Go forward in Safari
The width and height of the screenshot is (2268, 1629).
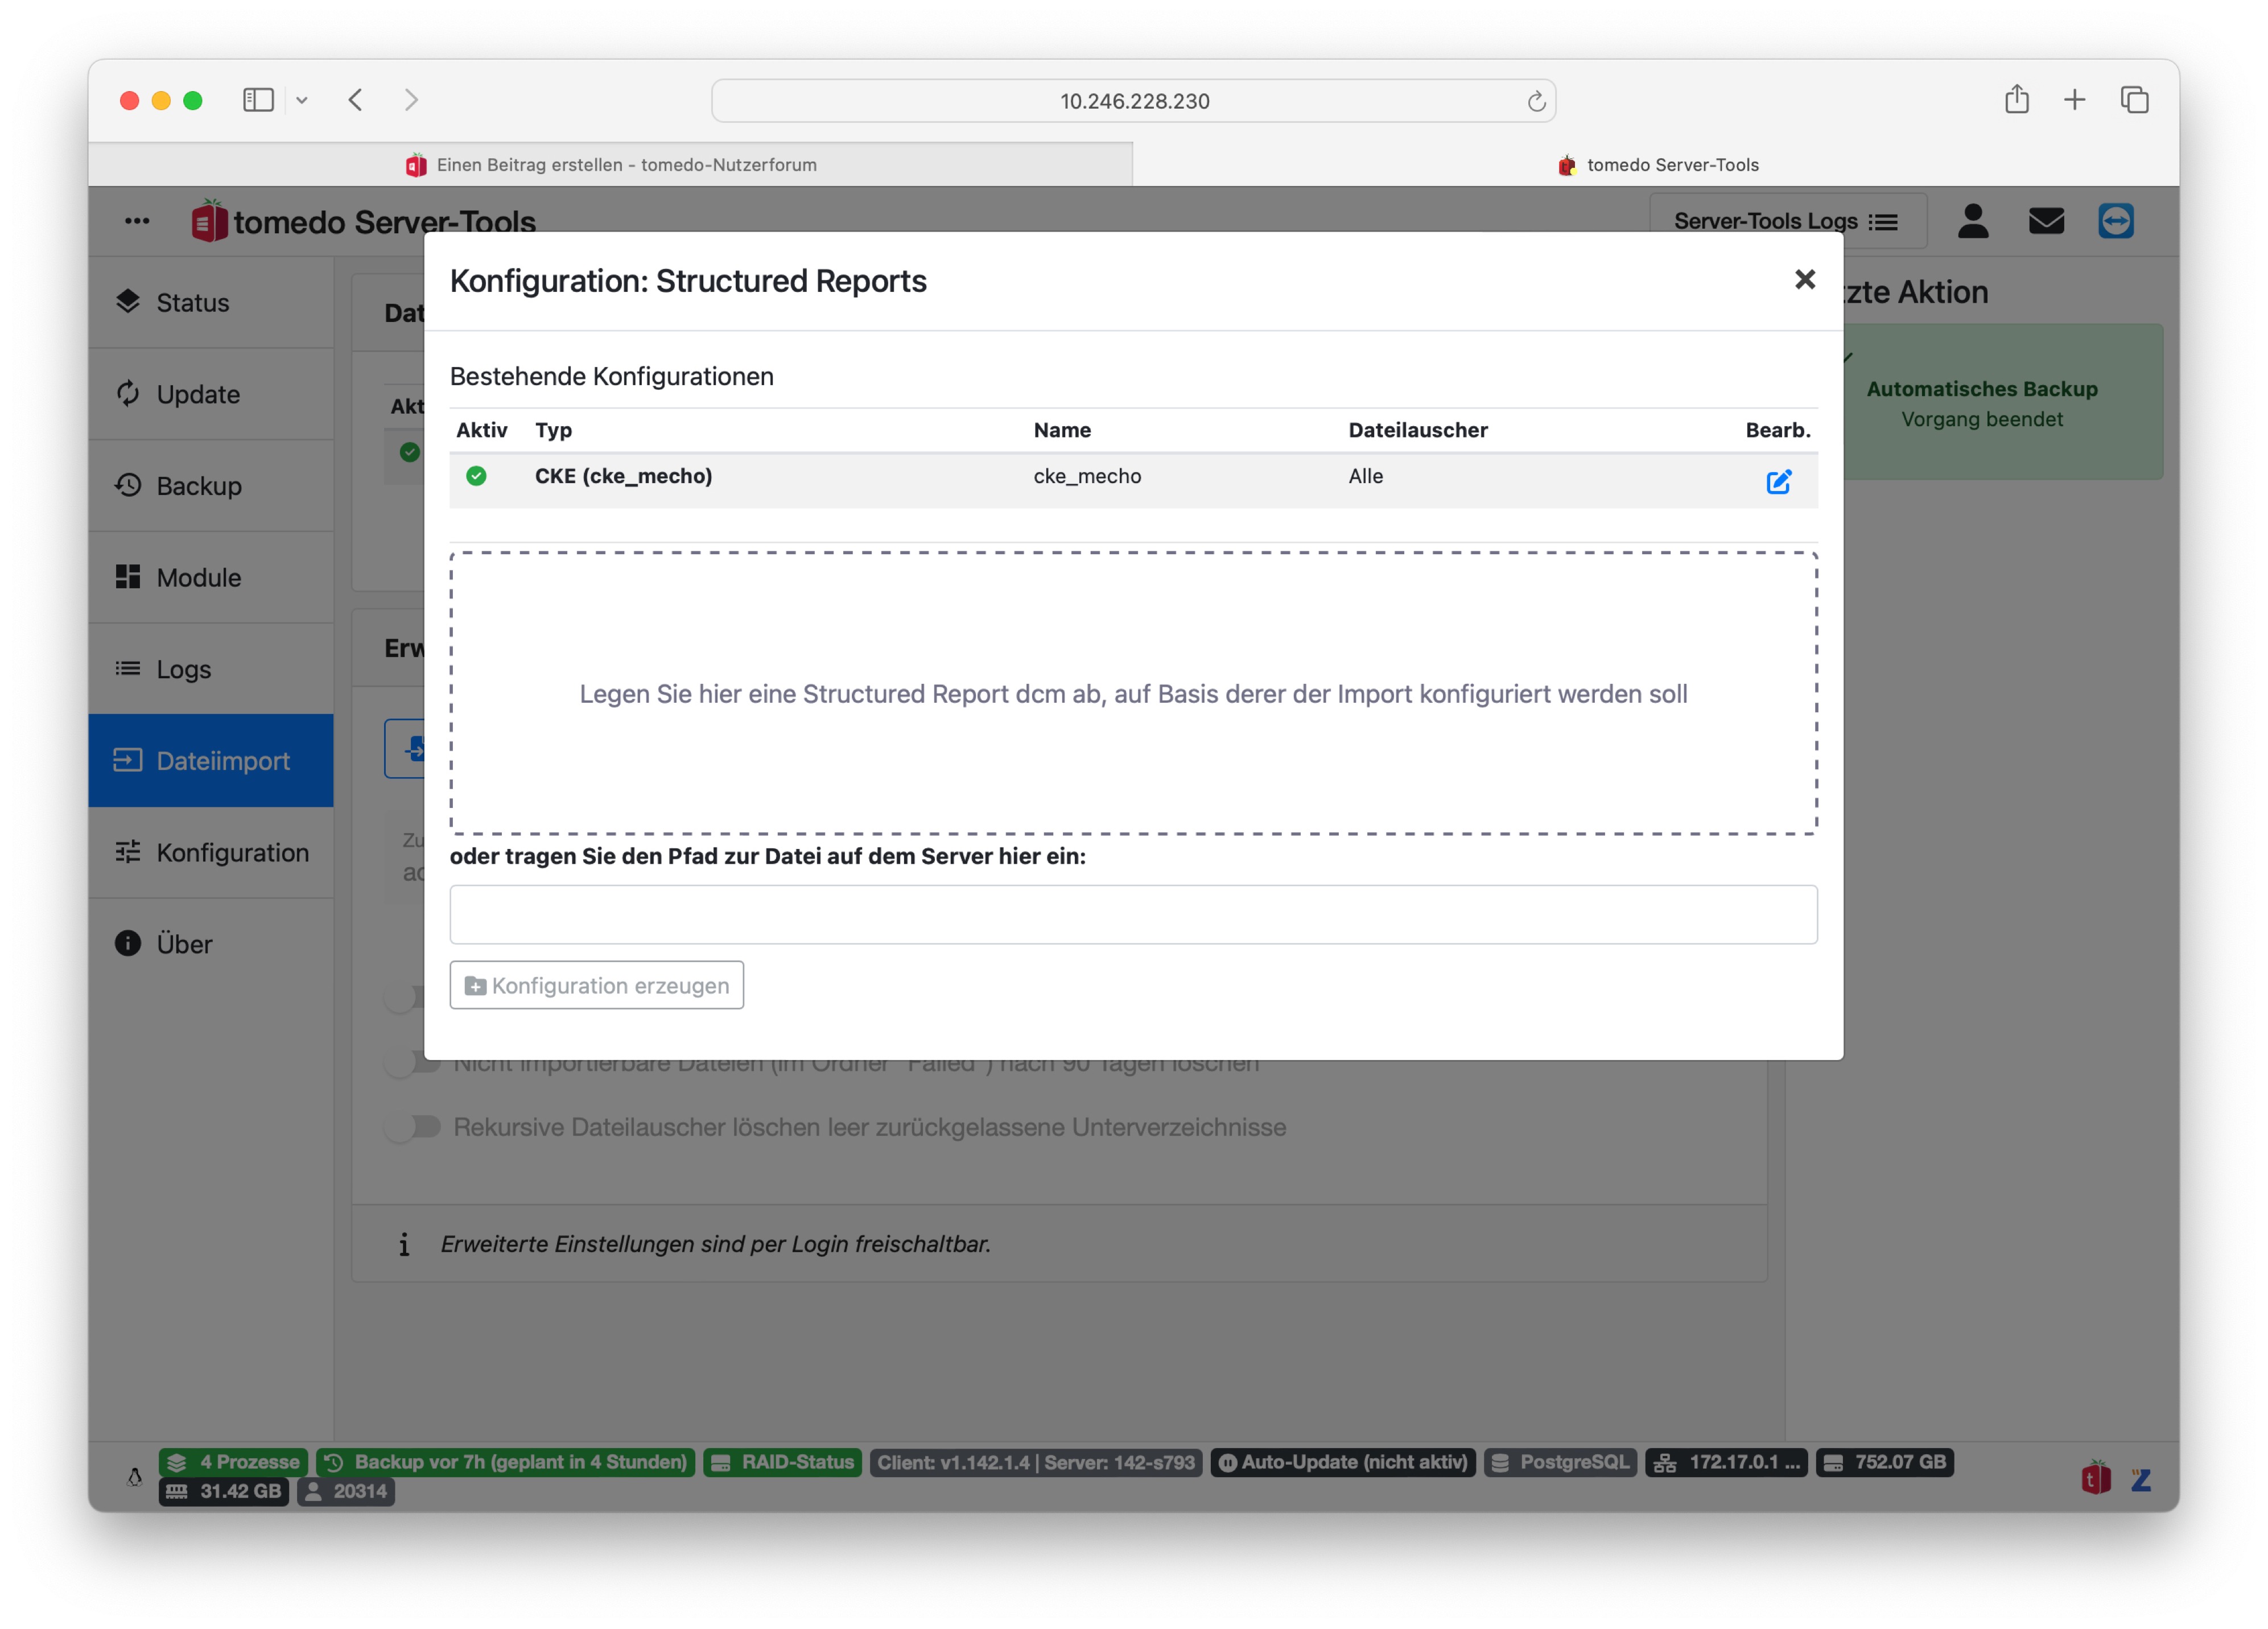[x=411, y=100]
